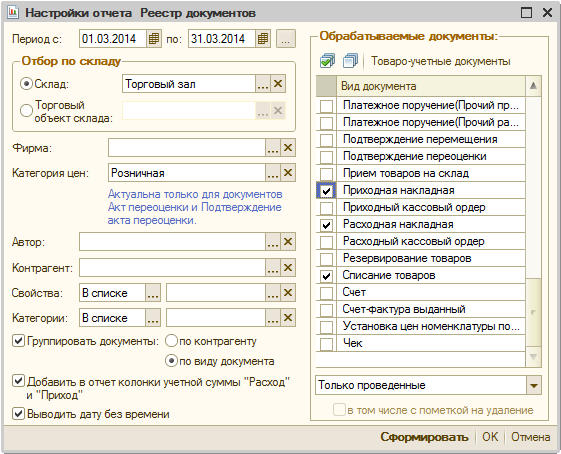Open Свойства condition type selector
561x454 pixels.
(x=153, y=293)
